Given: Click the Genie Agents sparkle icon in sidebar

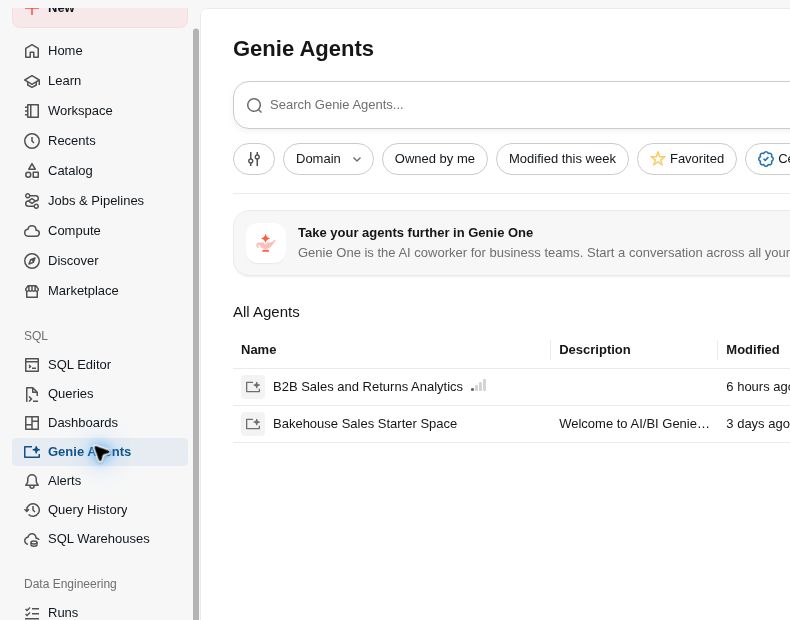Looking at the screenshot, I should (32, 452).
